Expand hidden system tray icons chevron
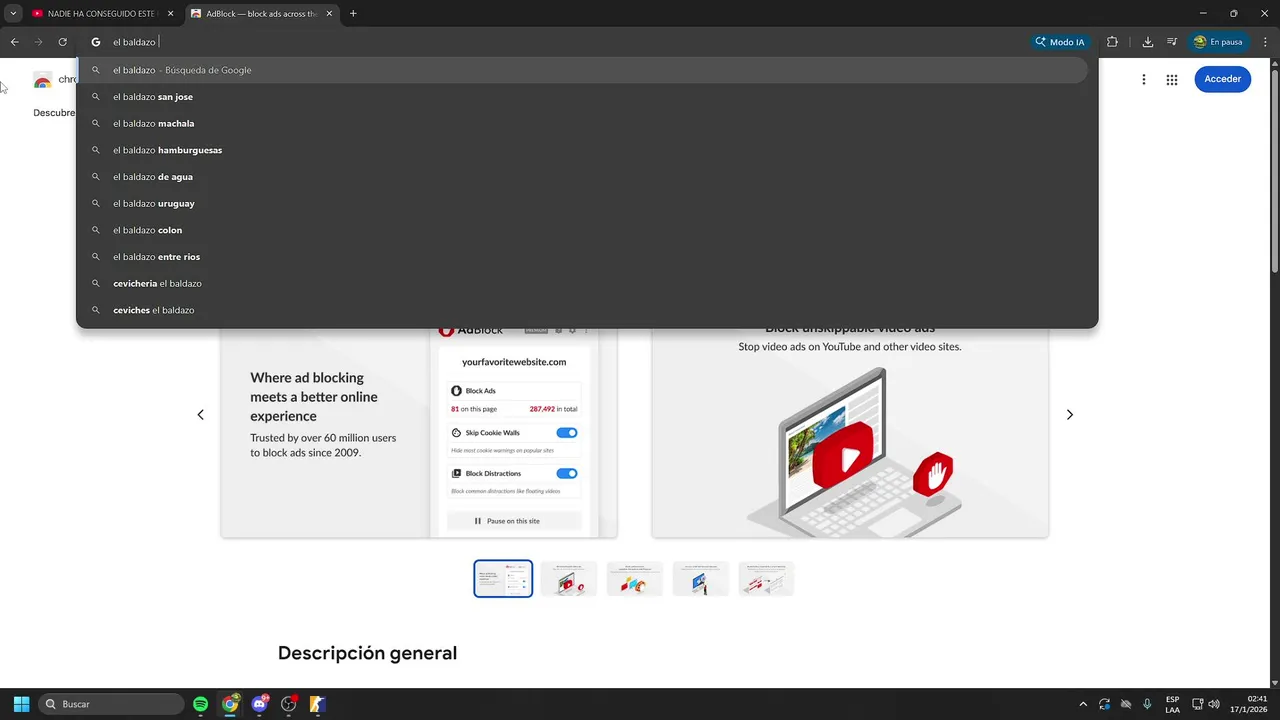This screenshot has width=1280, height=720. point(1083,704)
